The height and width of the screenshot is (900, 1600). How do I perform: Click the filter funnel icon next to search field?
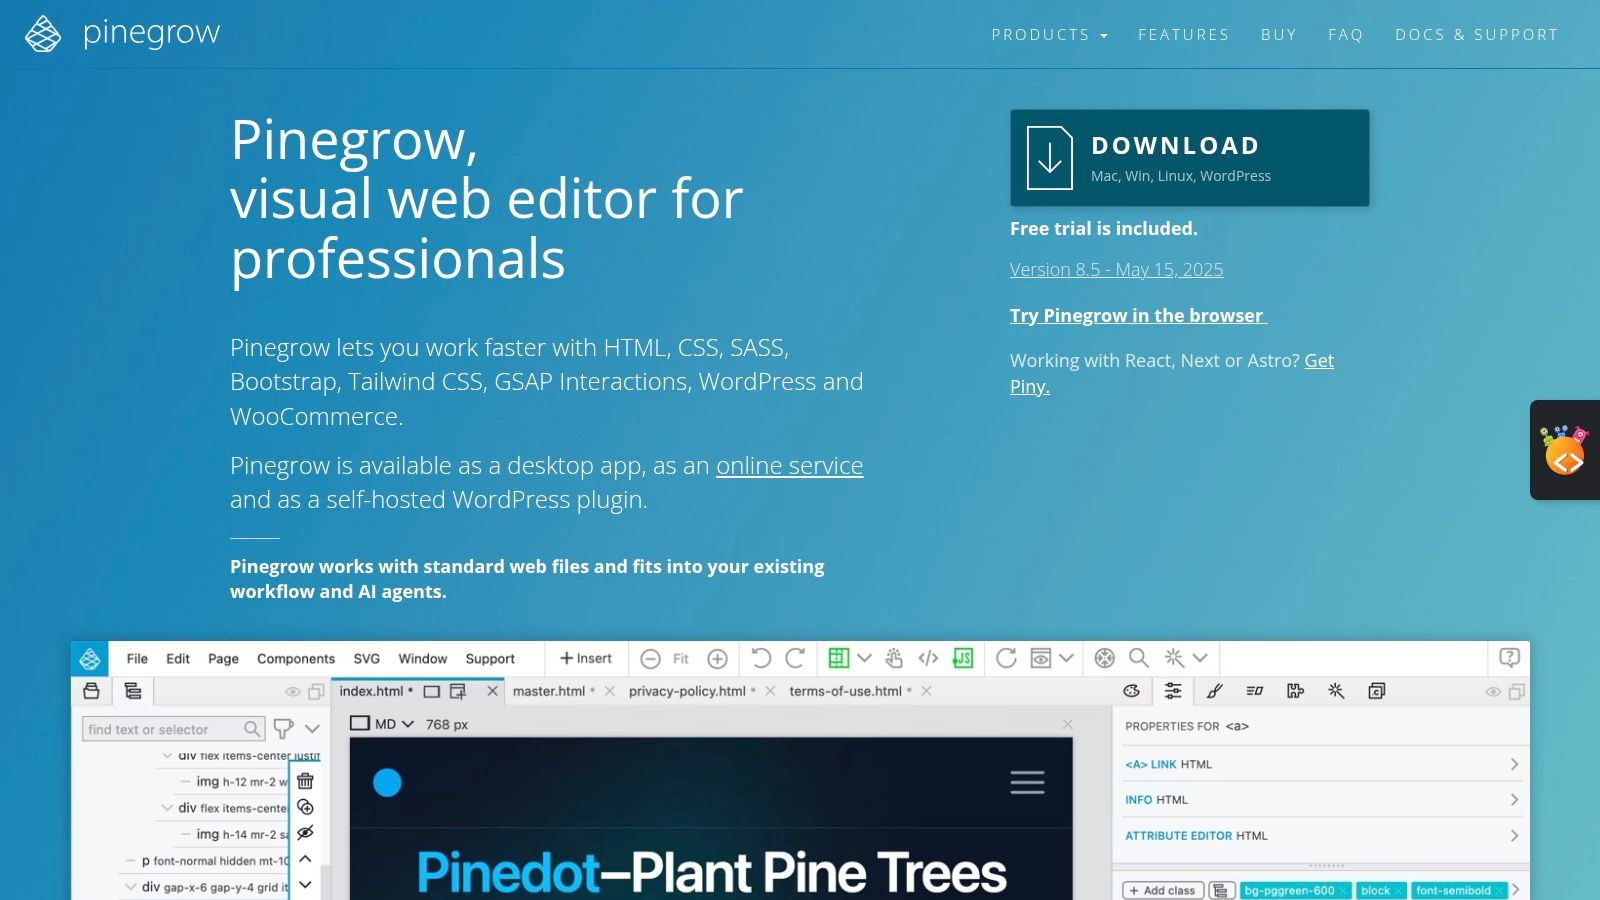pyautogui.click(x=284, y=728)
